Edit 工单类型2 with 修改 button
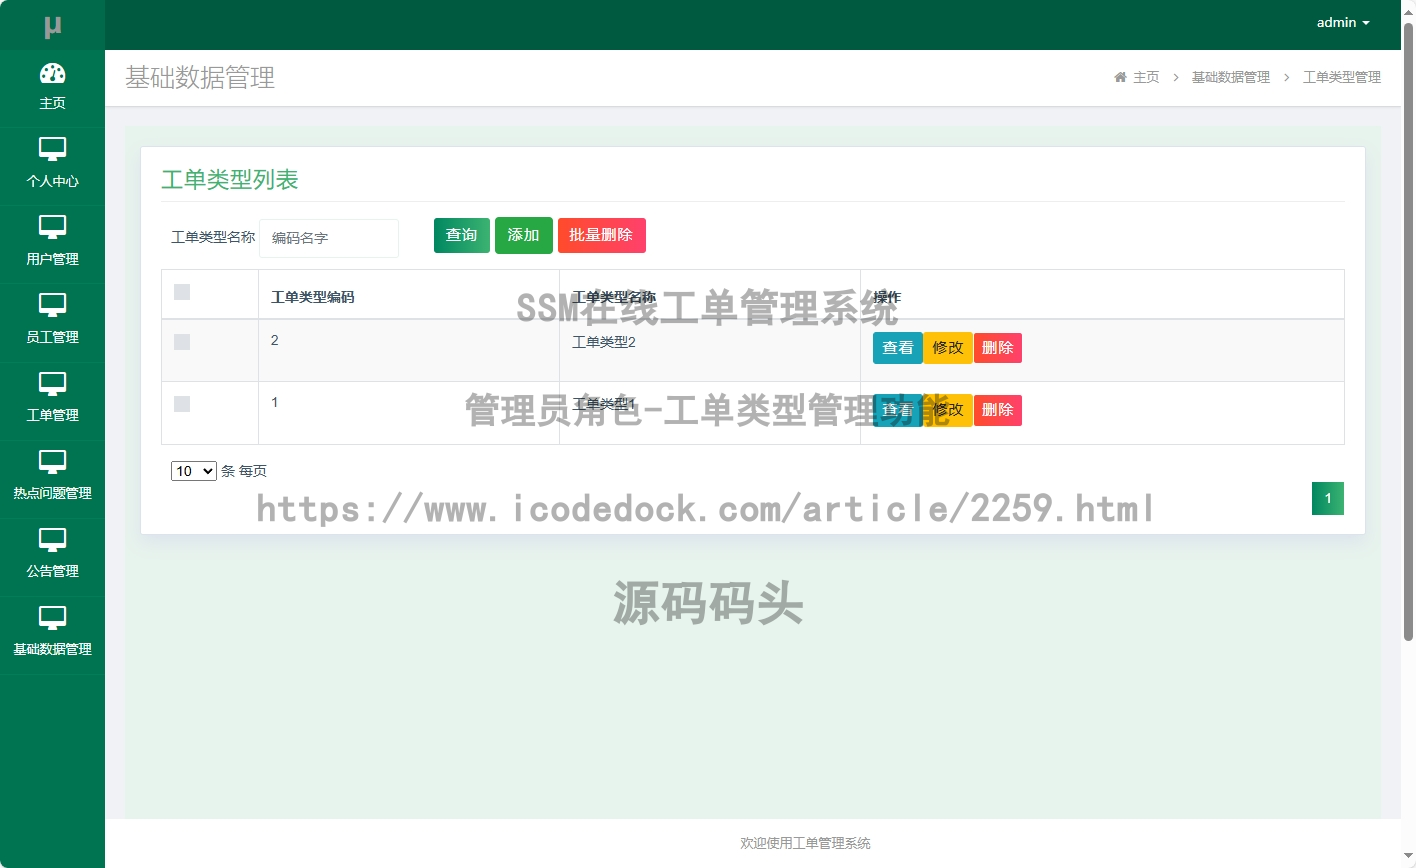Viewport: 1416px width, 868px height. [948, 348]
